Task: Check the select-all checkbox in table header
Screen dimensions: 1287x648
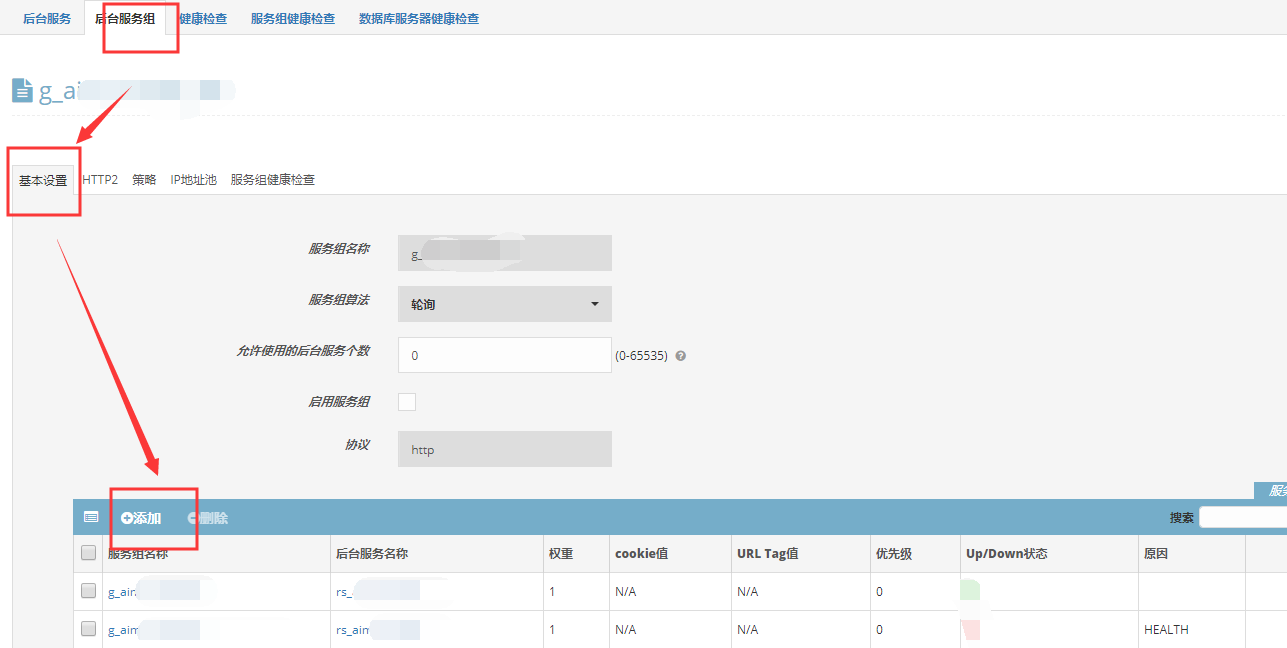Action: tap(88, 553)
